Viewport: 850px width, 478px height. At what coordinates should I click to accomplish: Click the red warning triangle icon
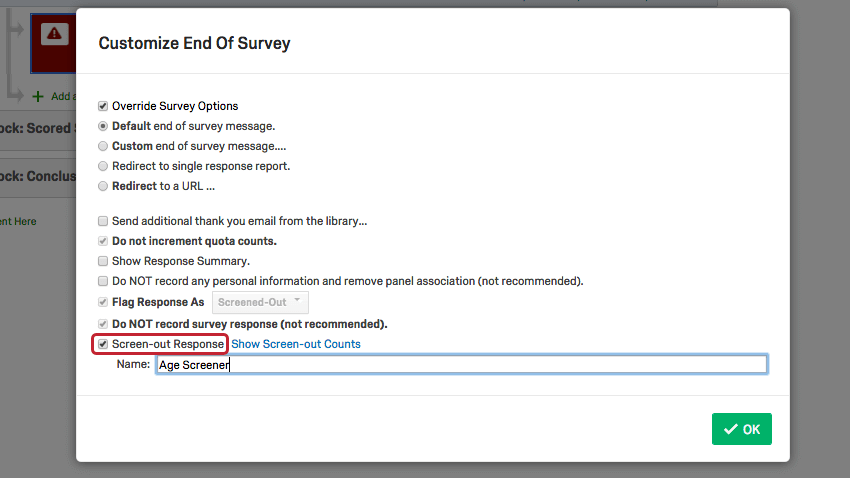pyautogui.click(x=54, y=34)
